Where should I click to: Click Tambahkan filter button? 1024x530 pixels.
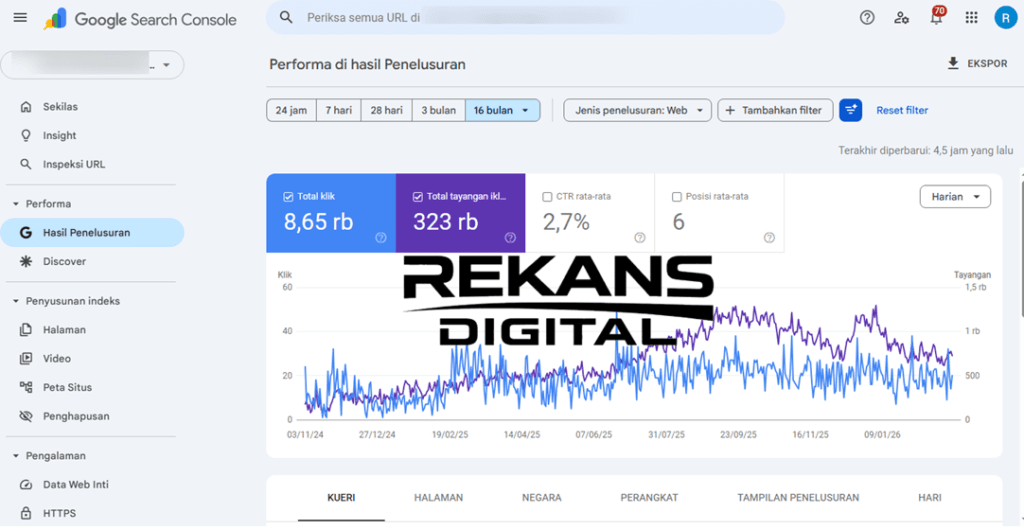click(x=775, y=110)
